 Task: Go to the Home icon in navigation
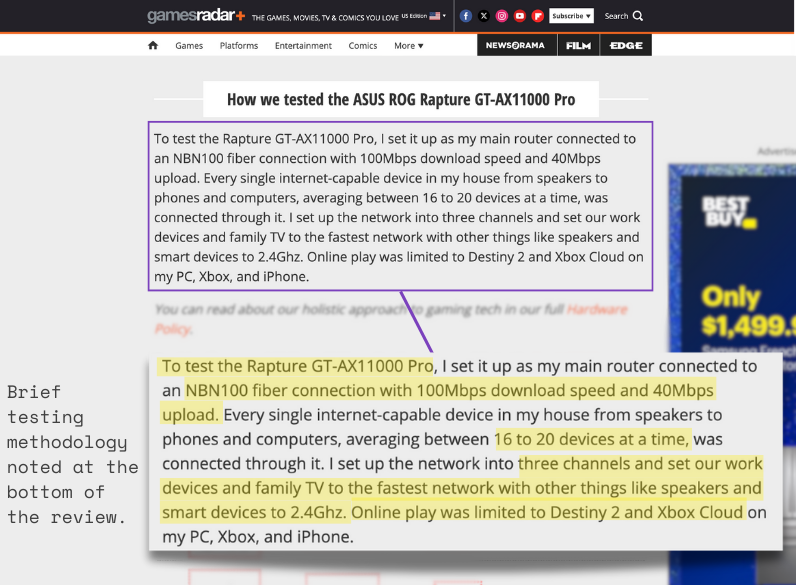153,45
